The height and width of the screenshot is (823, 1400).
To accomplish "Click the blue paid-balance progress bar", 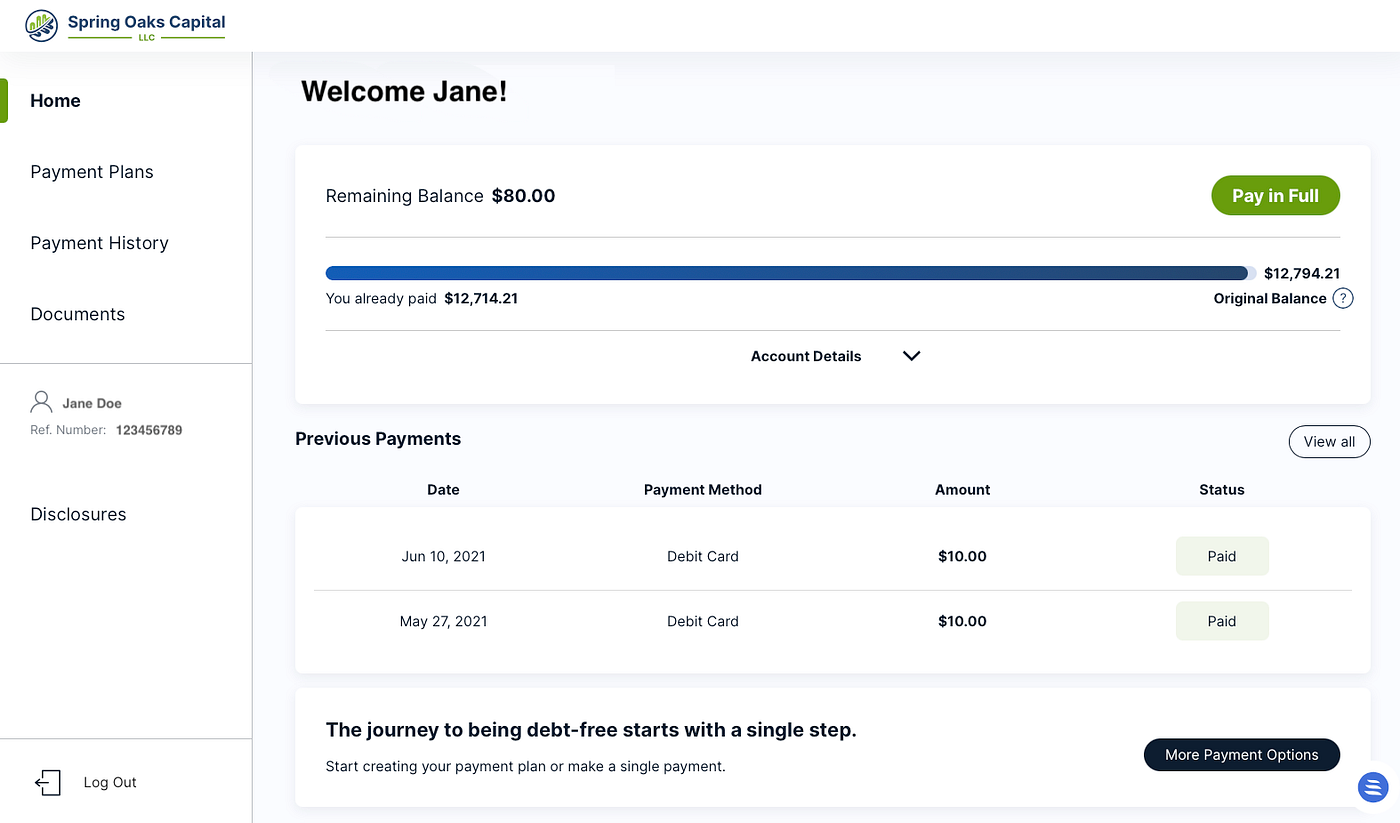I will (787, 273).
